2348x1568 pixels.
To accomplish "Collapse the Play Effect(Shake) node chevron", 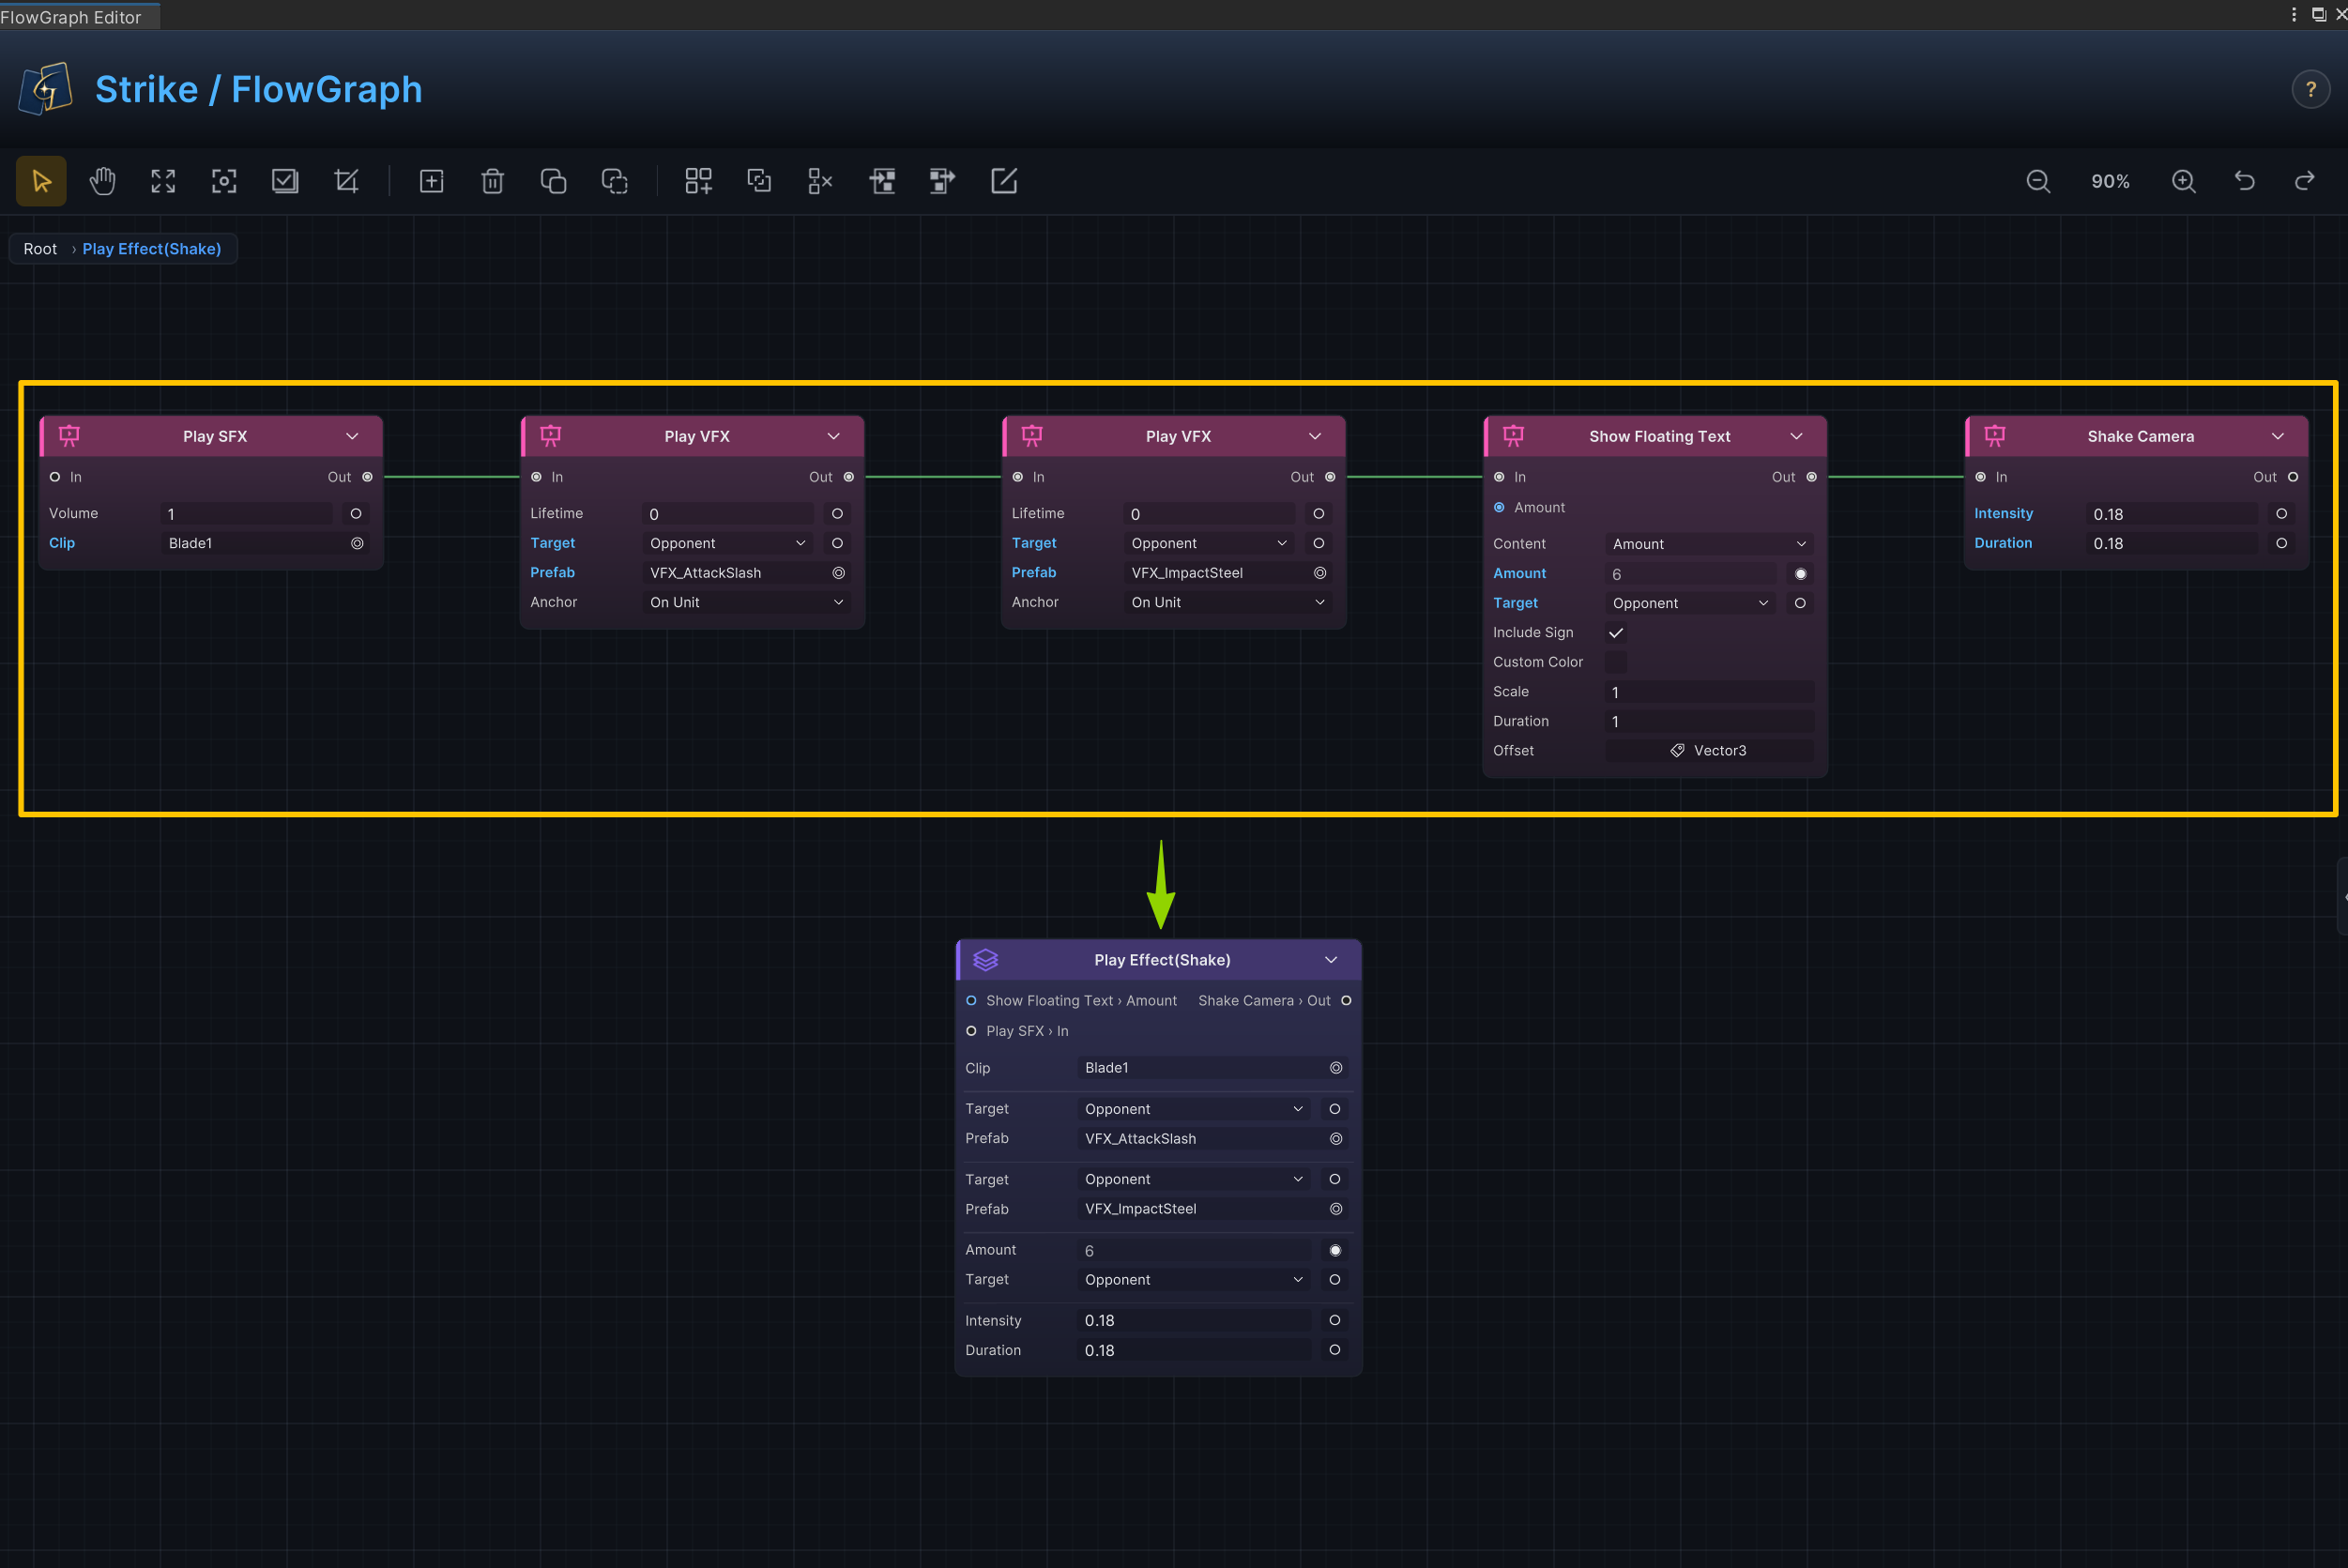I will (1331, 960).
